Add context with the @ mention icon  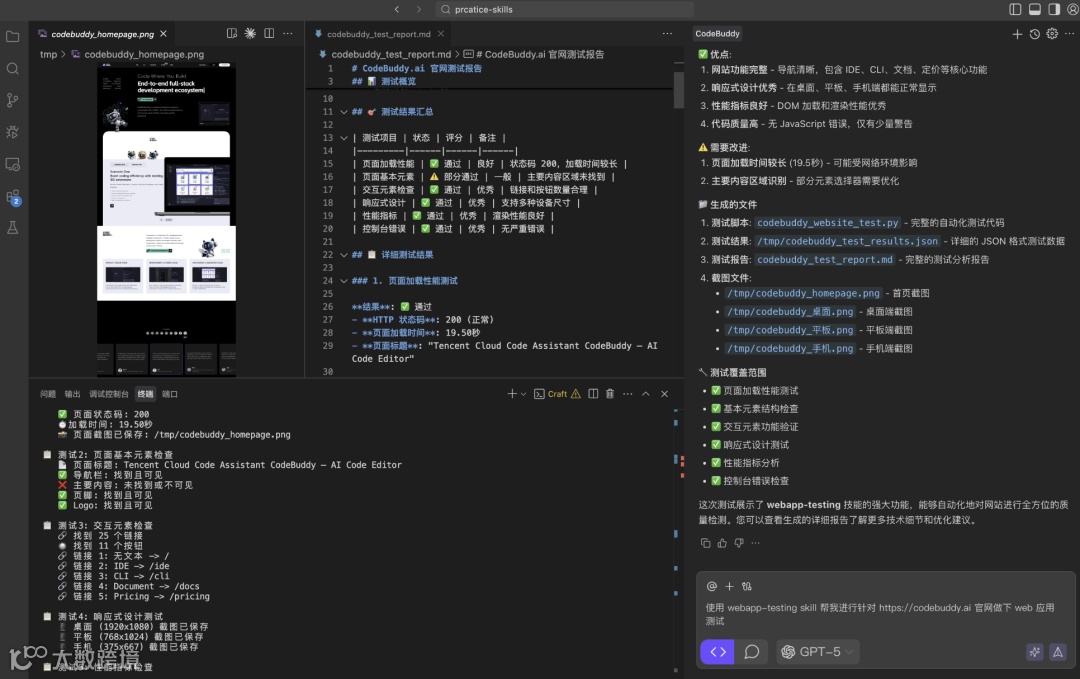pyautogui.click(x=712, y=586)
